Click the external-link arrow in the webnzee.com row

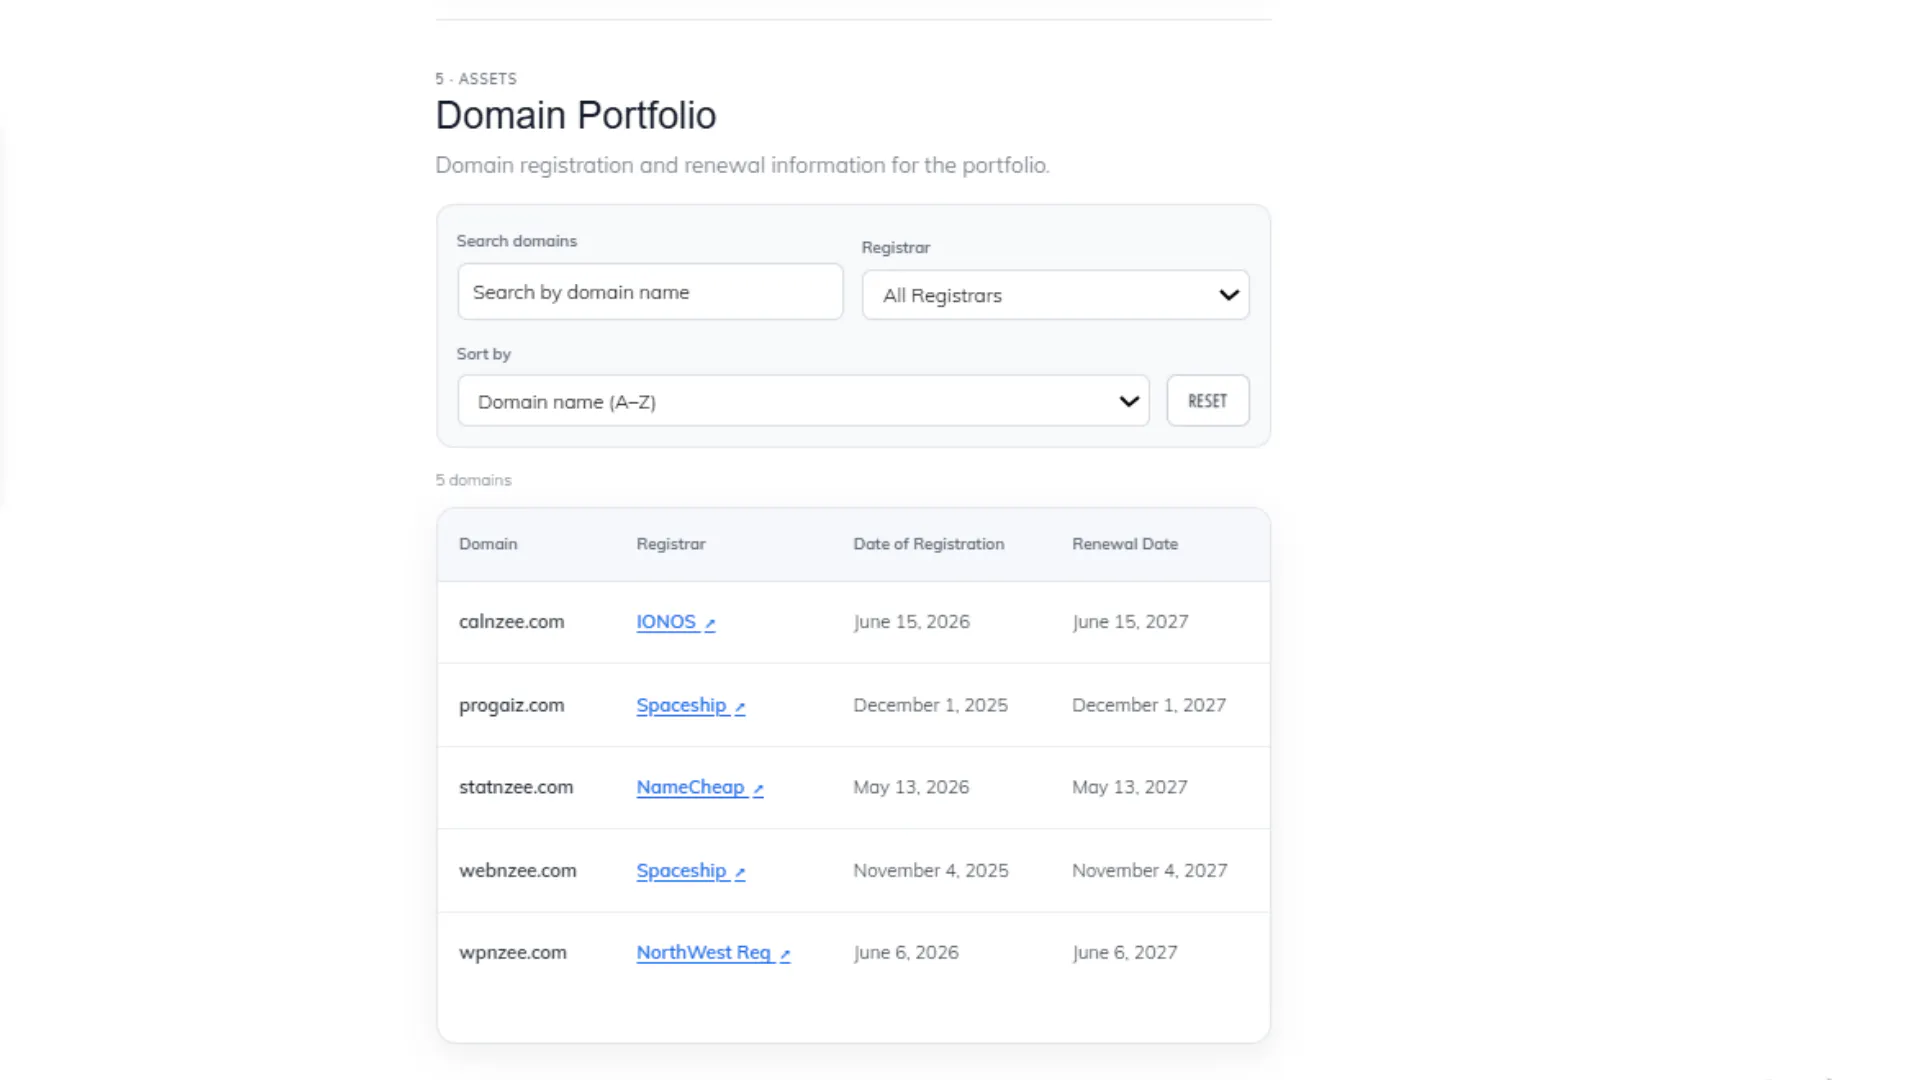[x=740, y=873]
